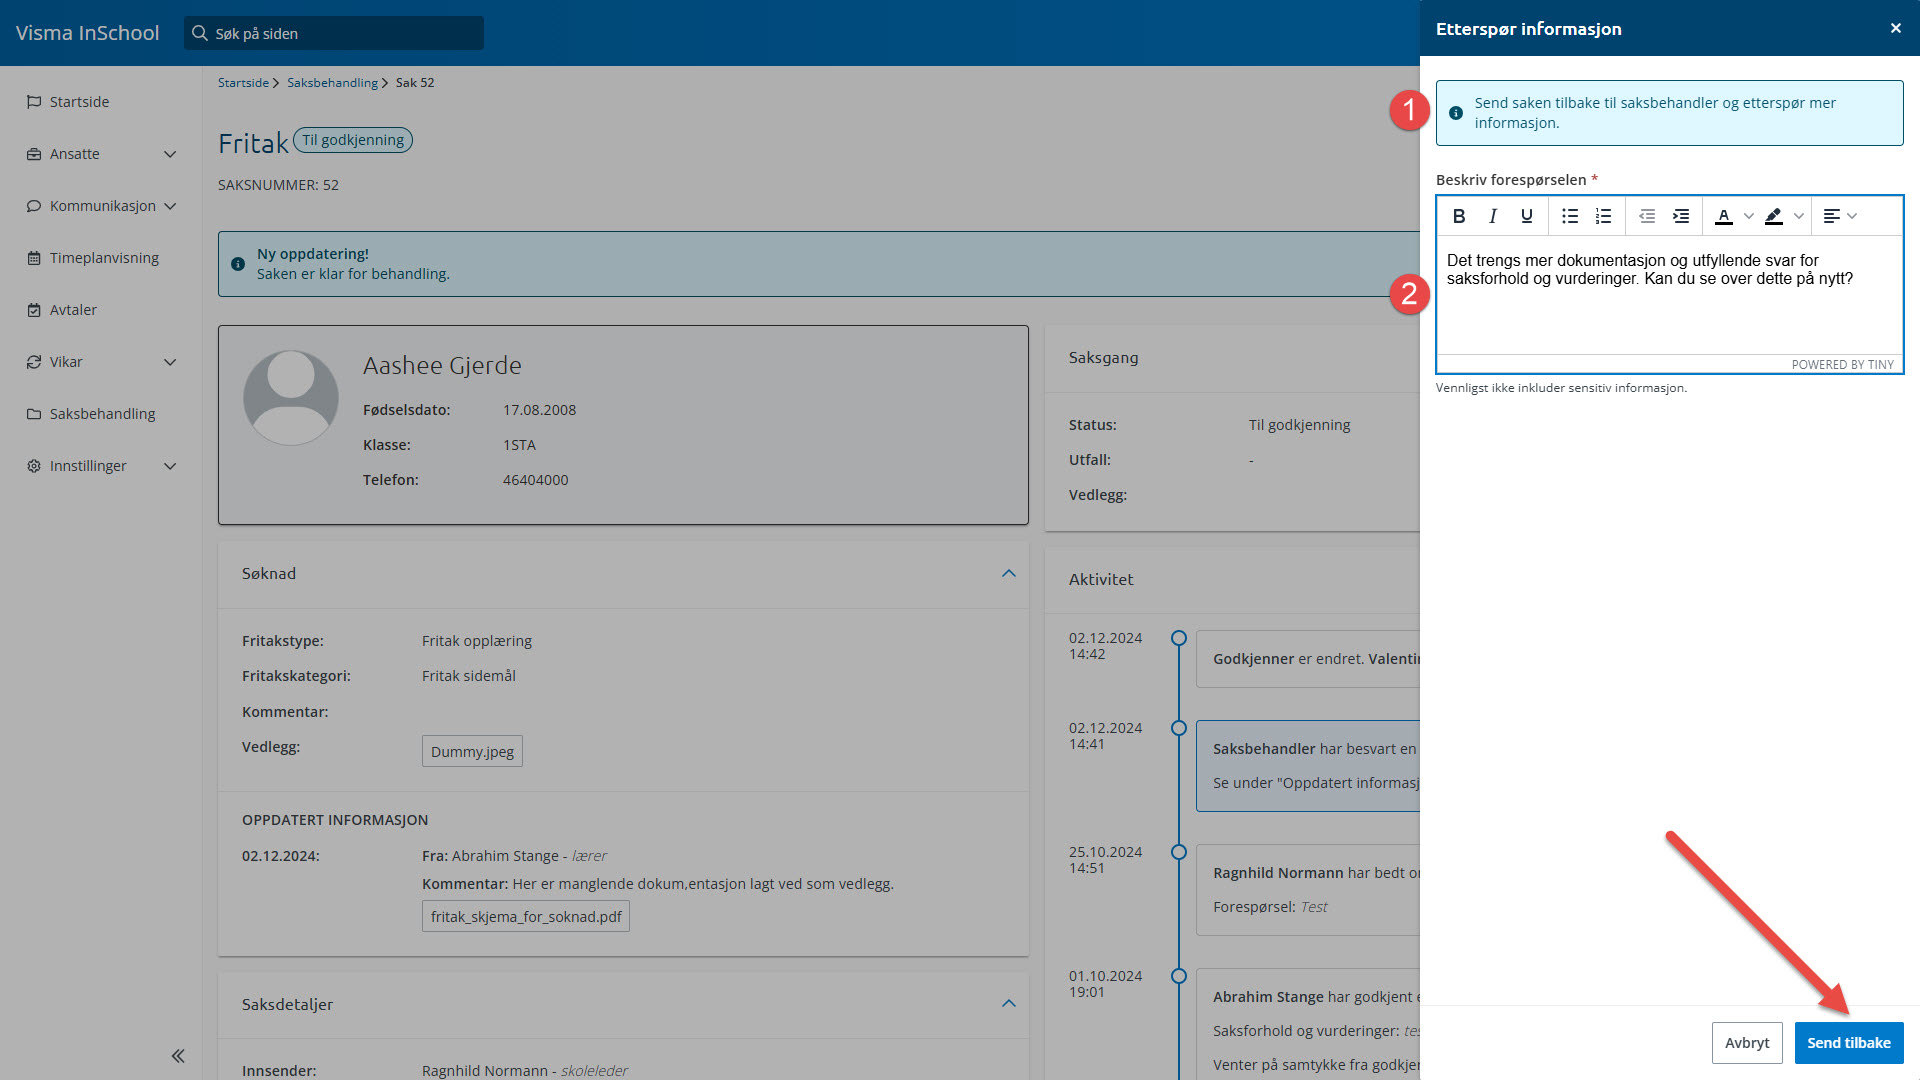This screenshot has height=1080, width=1920.
Task: Collapse the sidebar with double chevron
Action: (178, 1056)
